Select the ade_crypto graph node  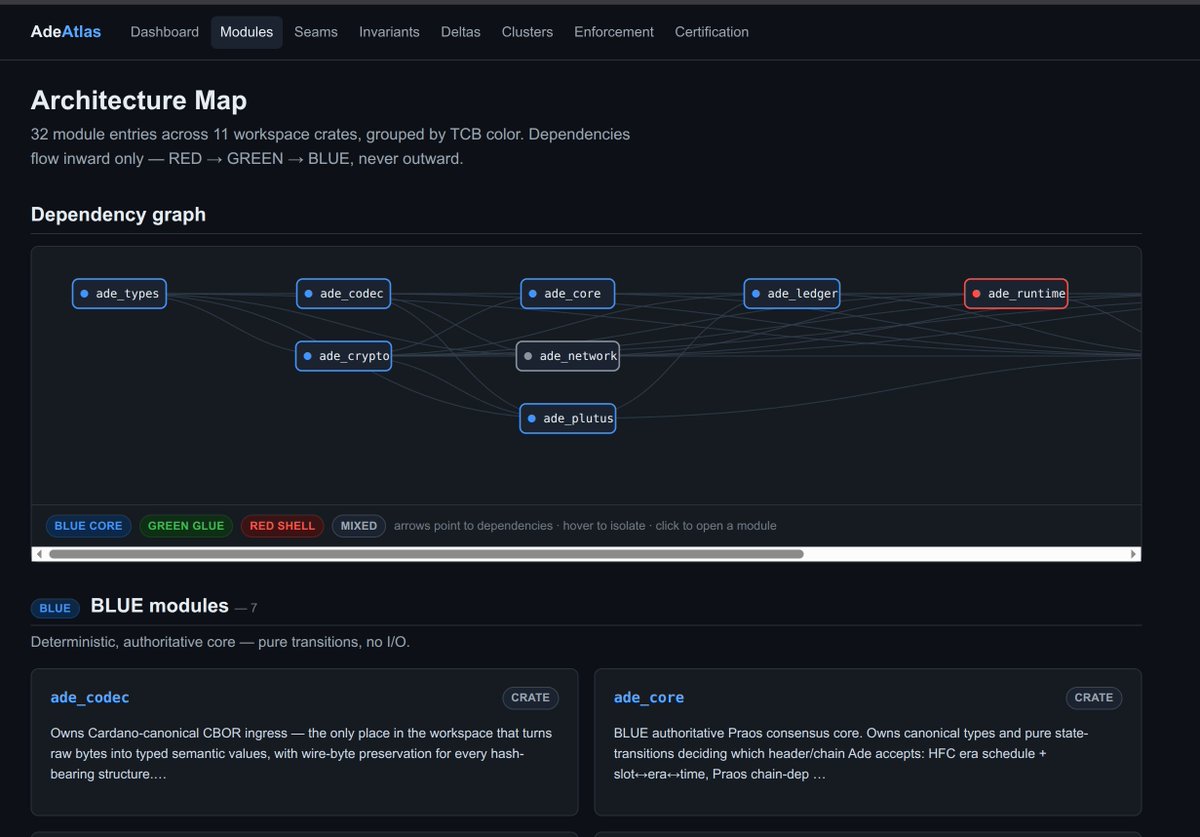pos(343,356)
